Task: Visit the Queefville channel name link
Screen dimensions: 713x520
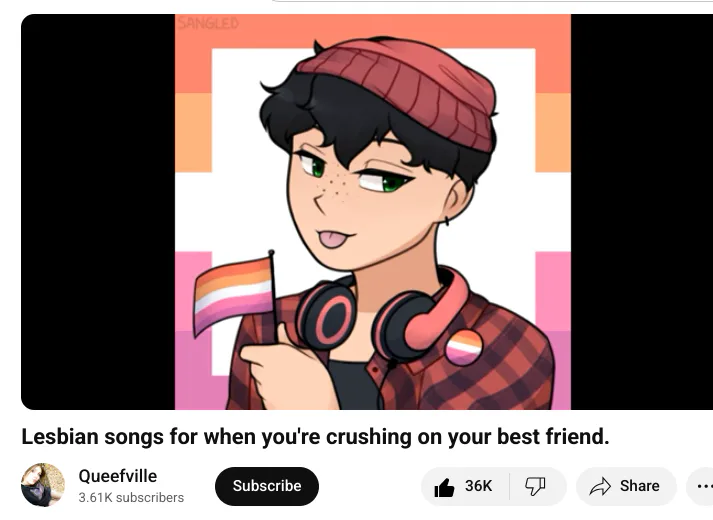Action: coord(118,476)
